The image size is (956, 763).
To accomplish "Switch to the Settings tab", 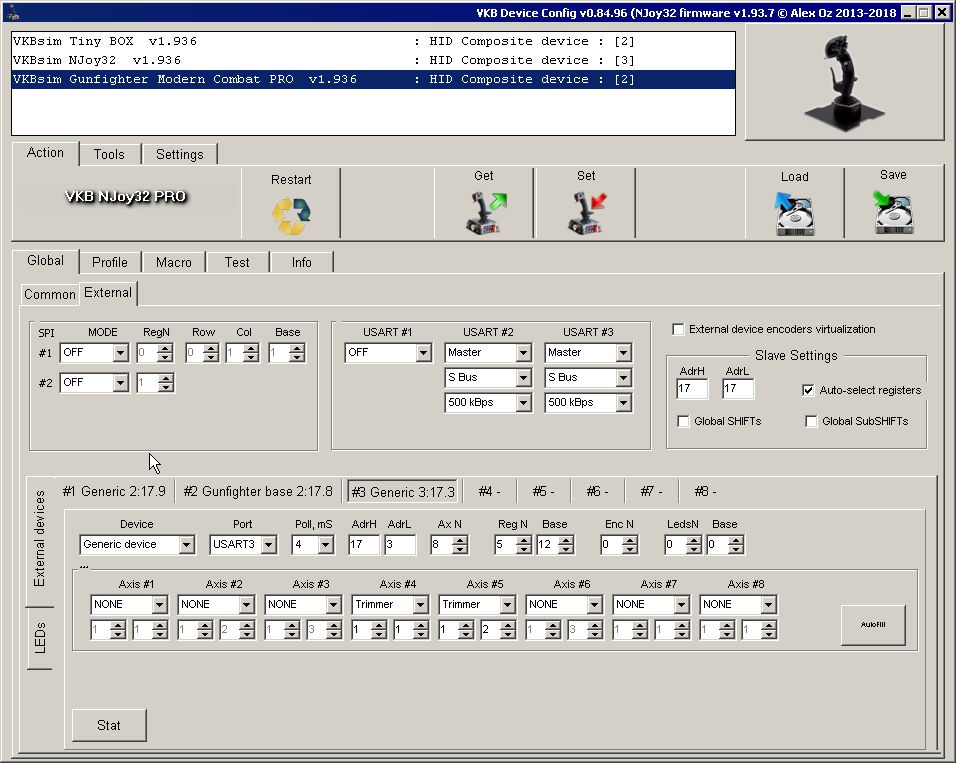I will click(179, 154).
